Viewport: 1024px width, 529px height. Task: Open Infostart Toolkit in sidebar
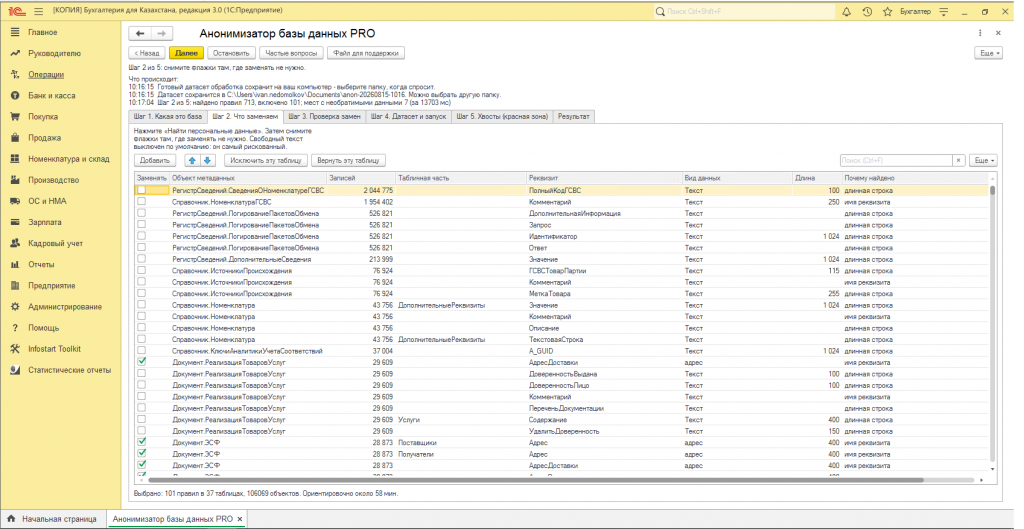click(x=54, y=349)
